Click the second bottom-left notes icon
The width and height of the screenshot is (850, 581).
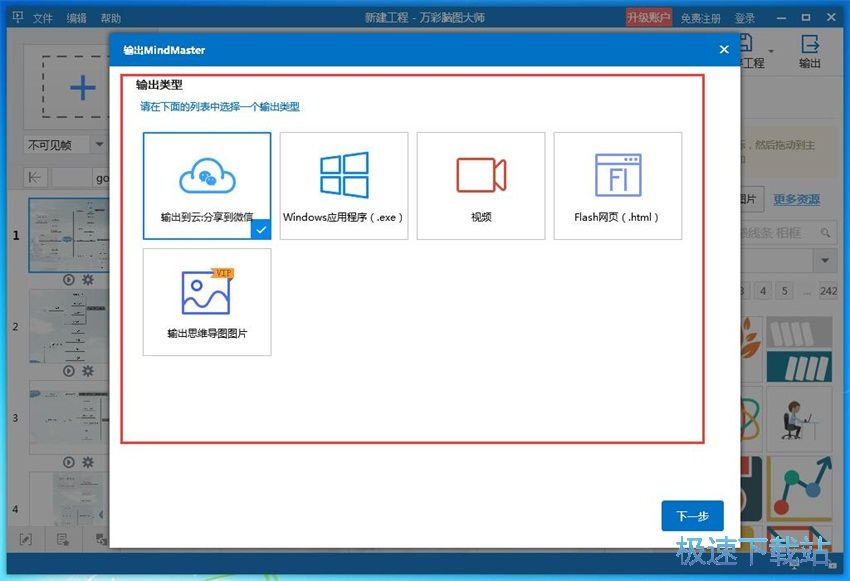point(63,539)
